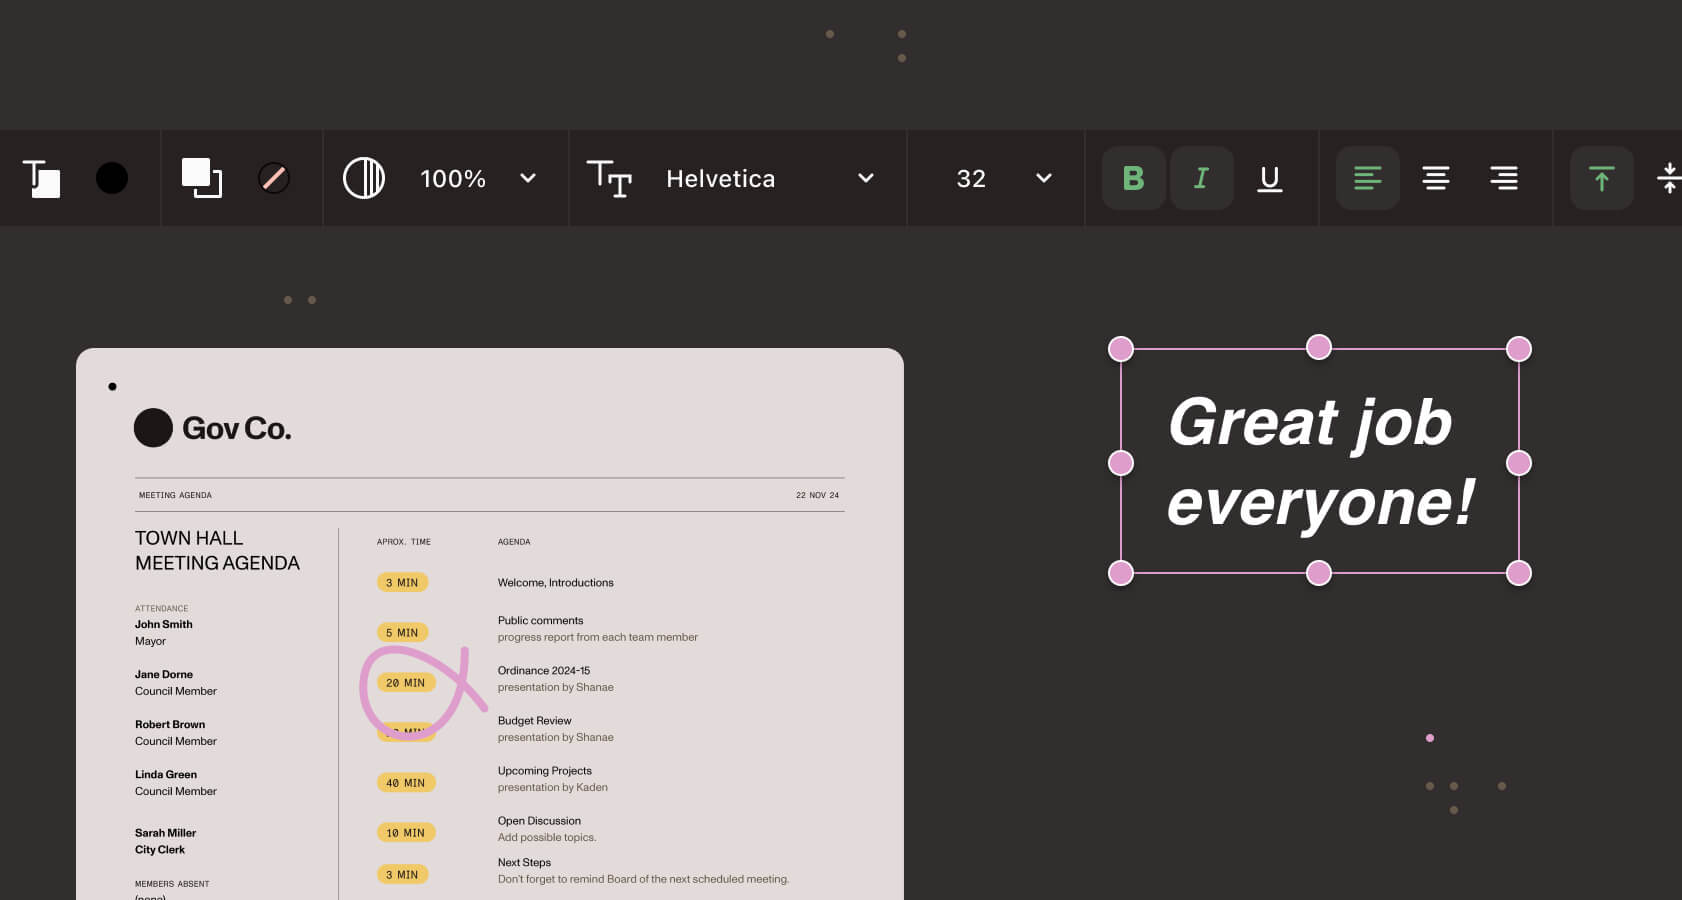Expand the opacity percentage dropdown
The width and height of the screenshot is (1682, 900).
pos(528,178)
